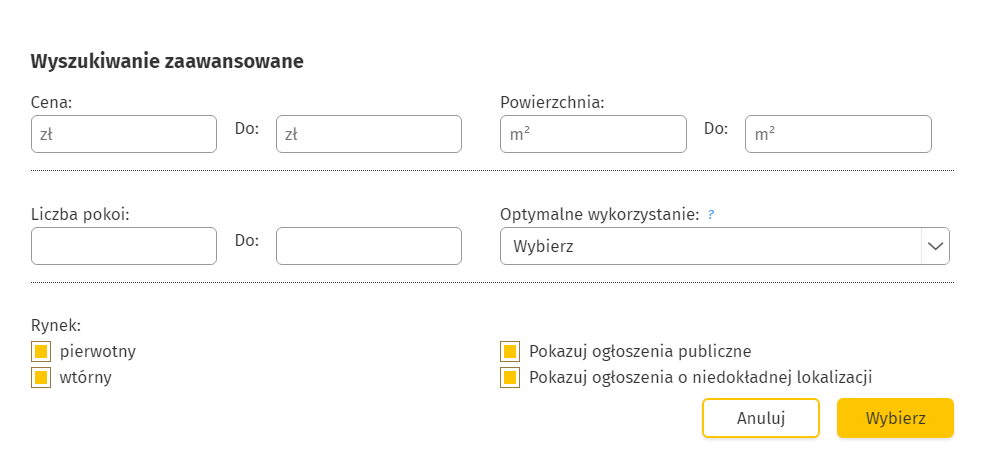Click the maximum Powierzchnia field
Viewport: 987px width, 461px height.
pos(838,134)
